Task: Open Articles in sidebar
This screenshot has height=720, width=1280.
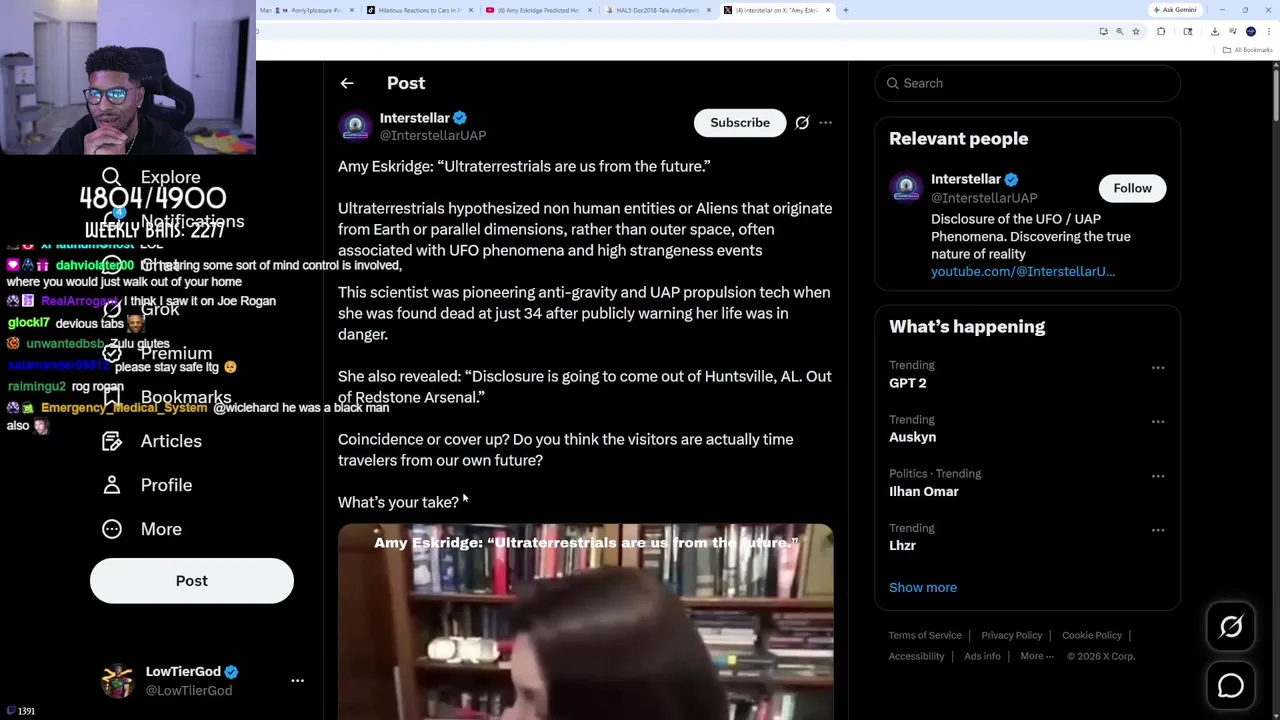Action: point(152,441)
